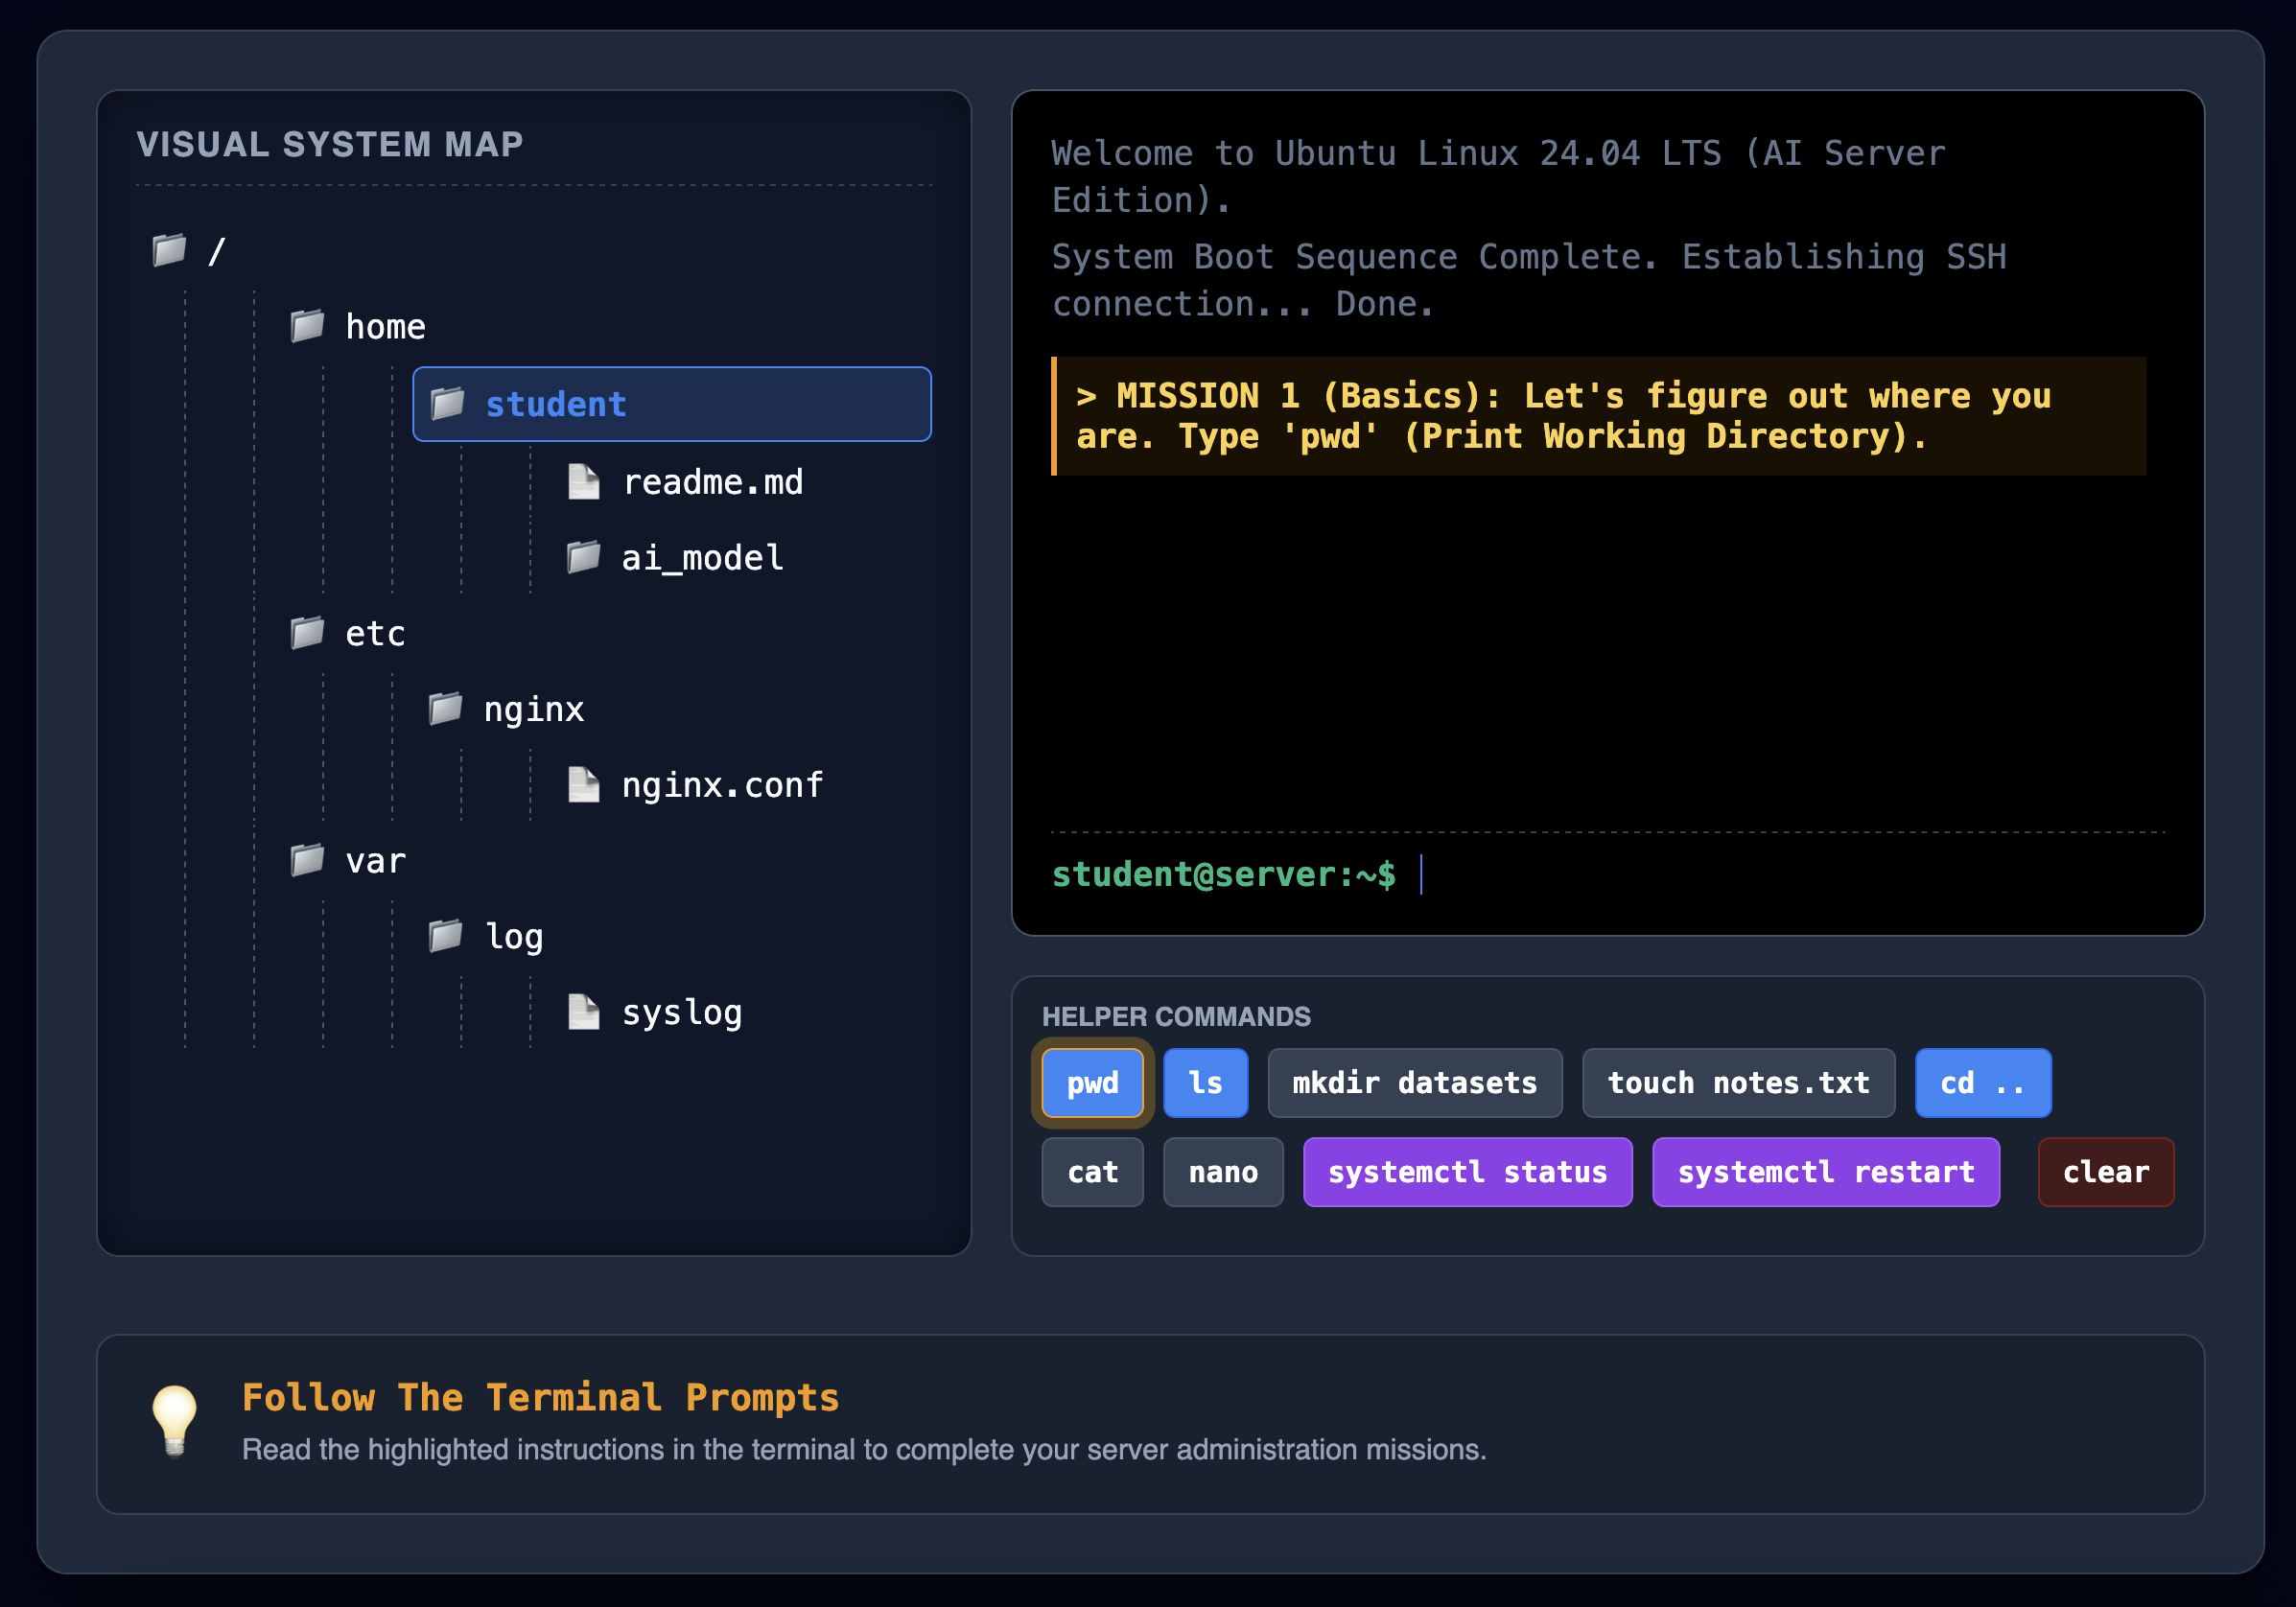Screen dimensions: 2296x1607
Task: Click the student folder icon
Action: [x=447, y=403]
